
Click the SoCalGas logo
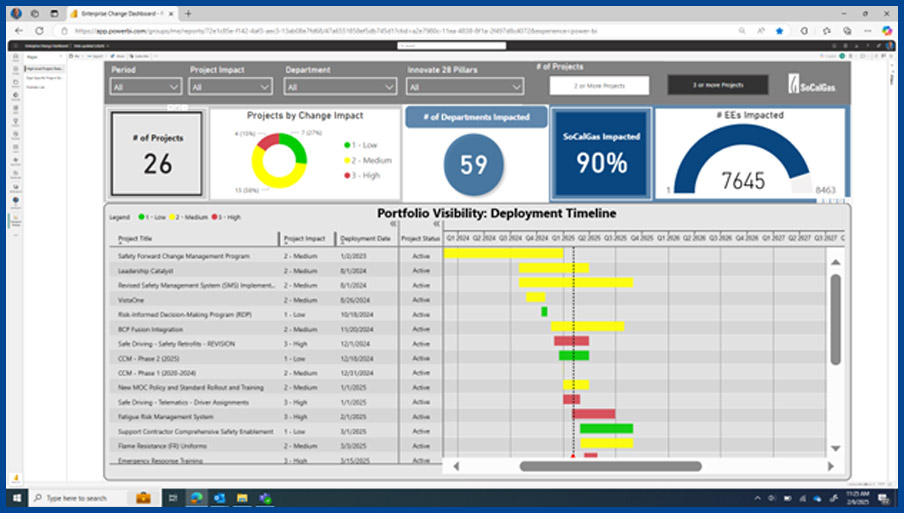click(x=812, y=84)
